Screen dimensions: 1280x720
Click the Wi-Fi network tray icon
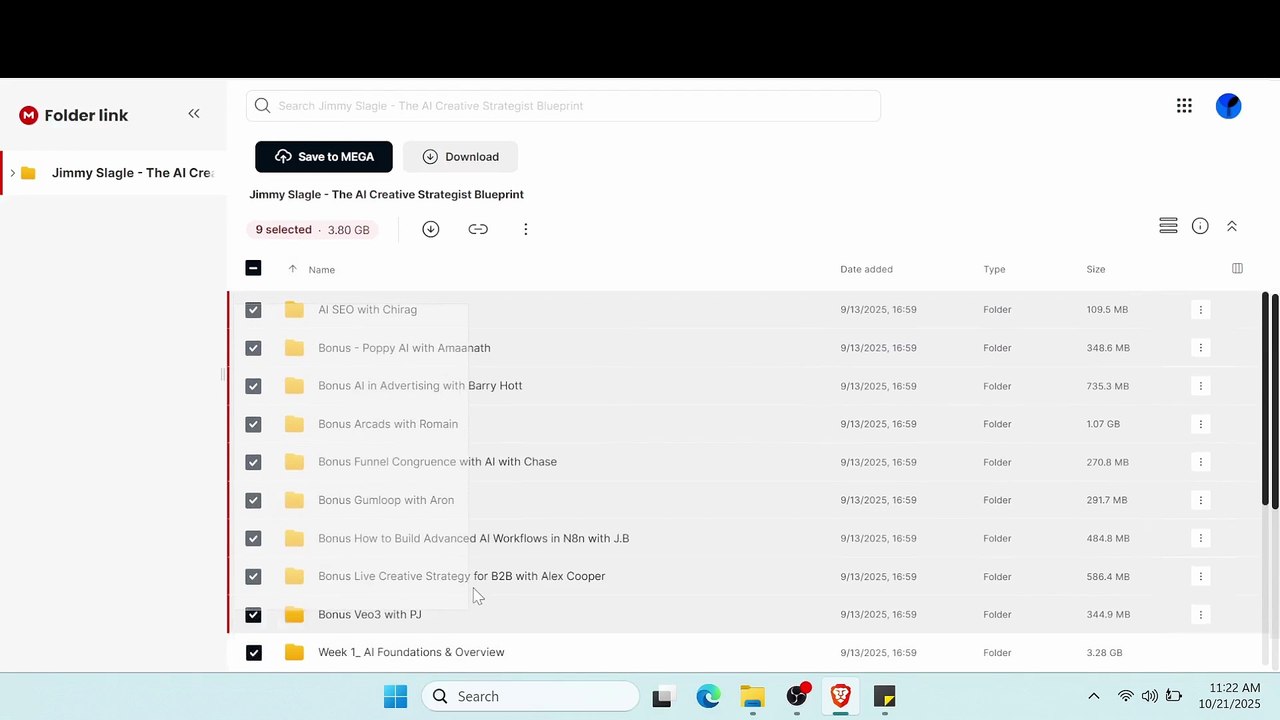1125,696
